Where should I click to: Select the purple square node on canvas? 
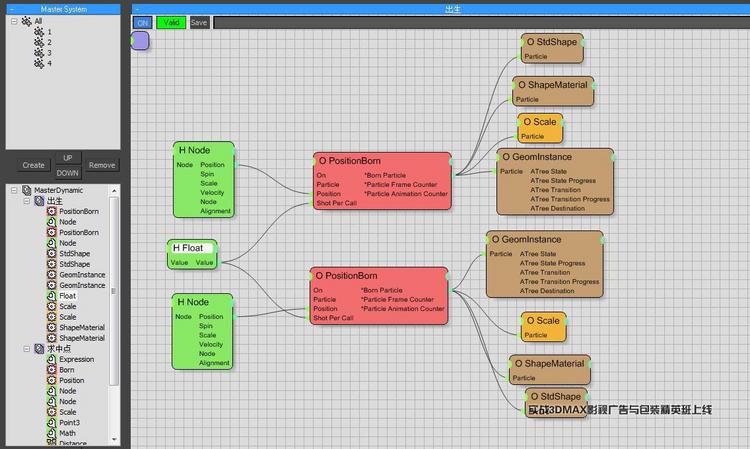point(140,41)
